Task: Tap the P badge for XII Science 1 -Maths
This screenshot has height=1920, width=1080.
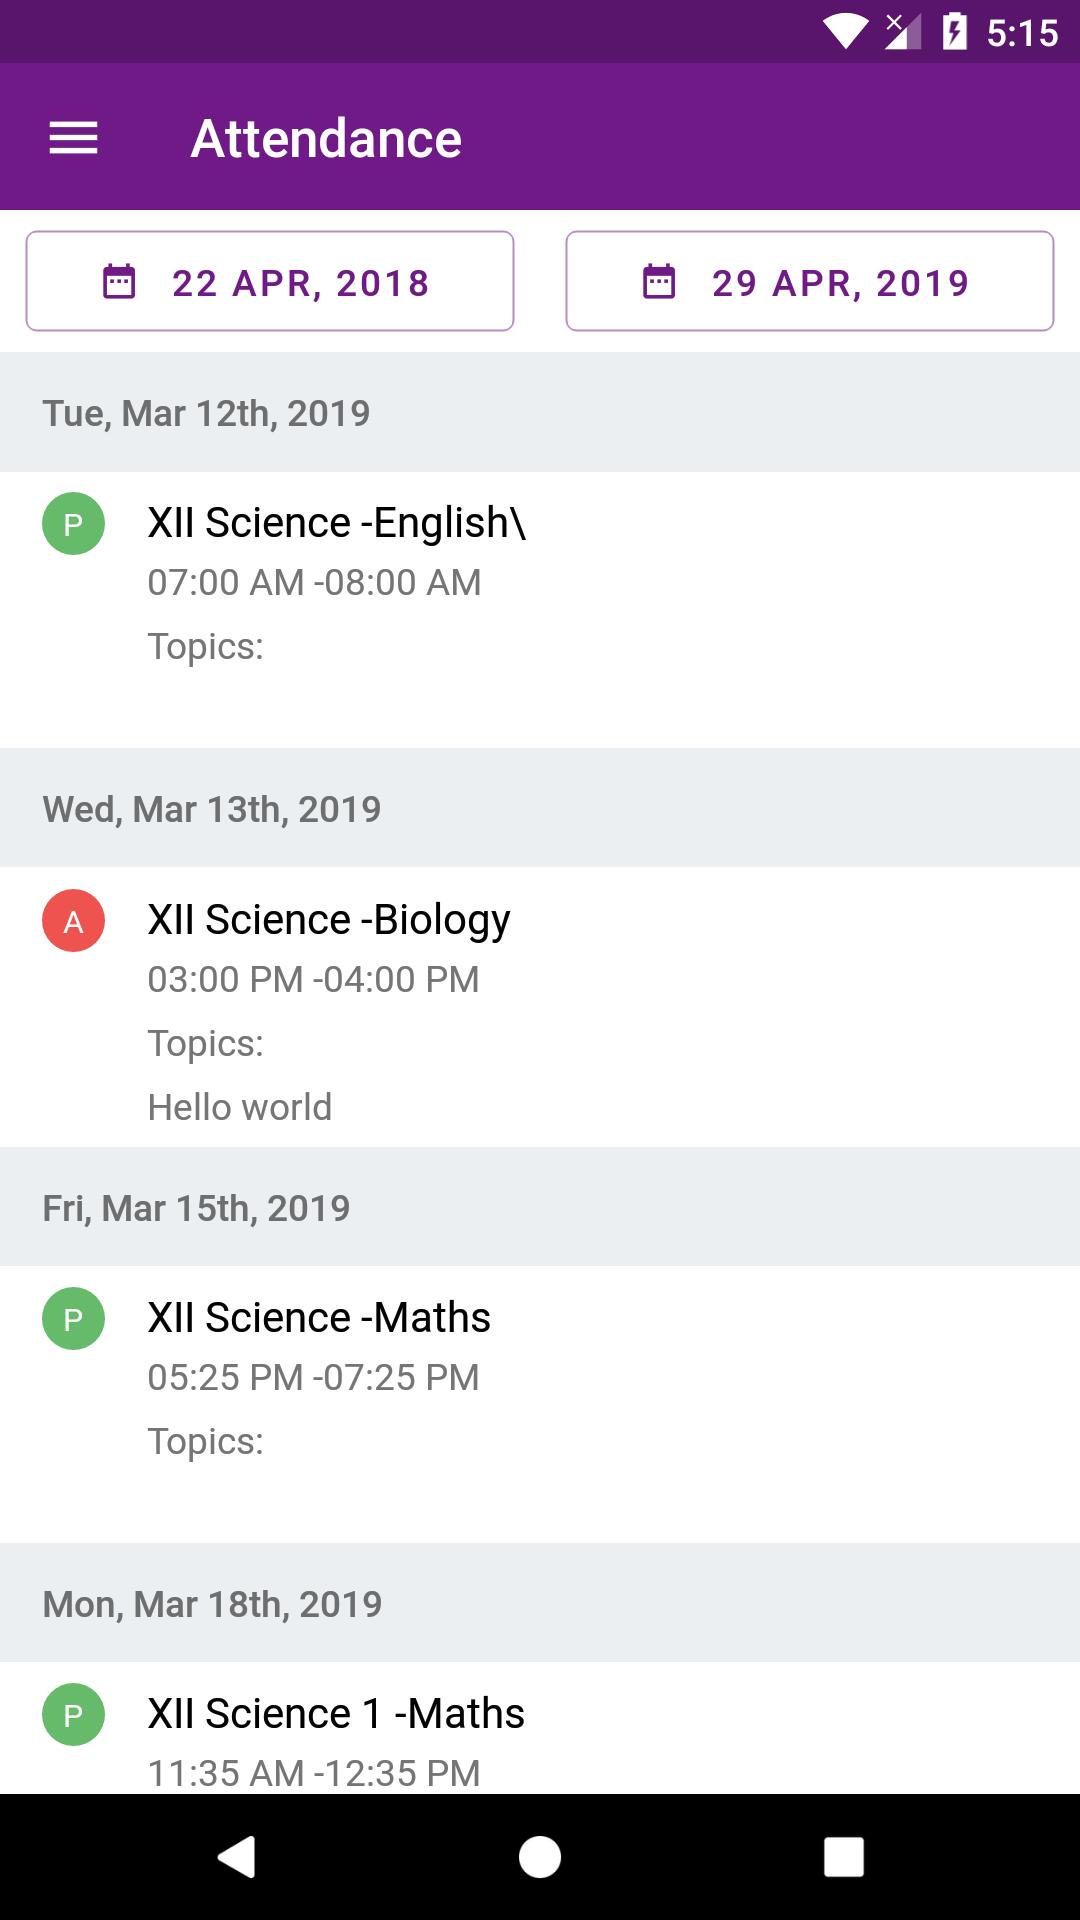Action: pos(73,1715)
